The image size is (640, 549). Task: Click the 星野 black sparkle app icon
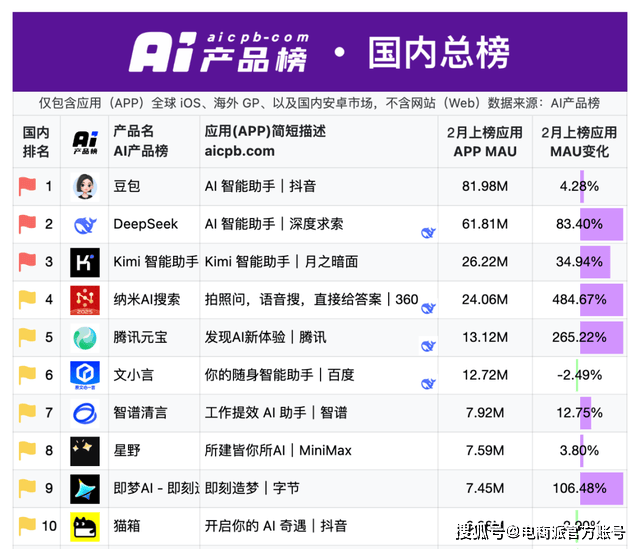[85, 451]
